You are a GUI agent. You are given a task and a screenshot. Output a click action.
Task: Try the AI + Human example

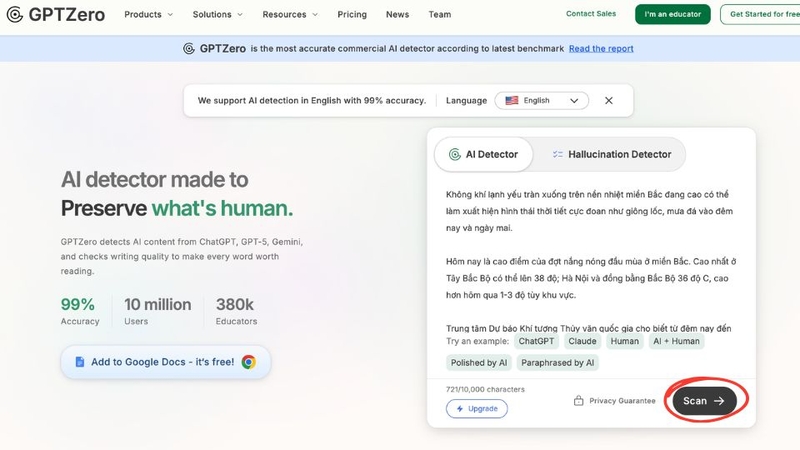[x=676, y=341]
